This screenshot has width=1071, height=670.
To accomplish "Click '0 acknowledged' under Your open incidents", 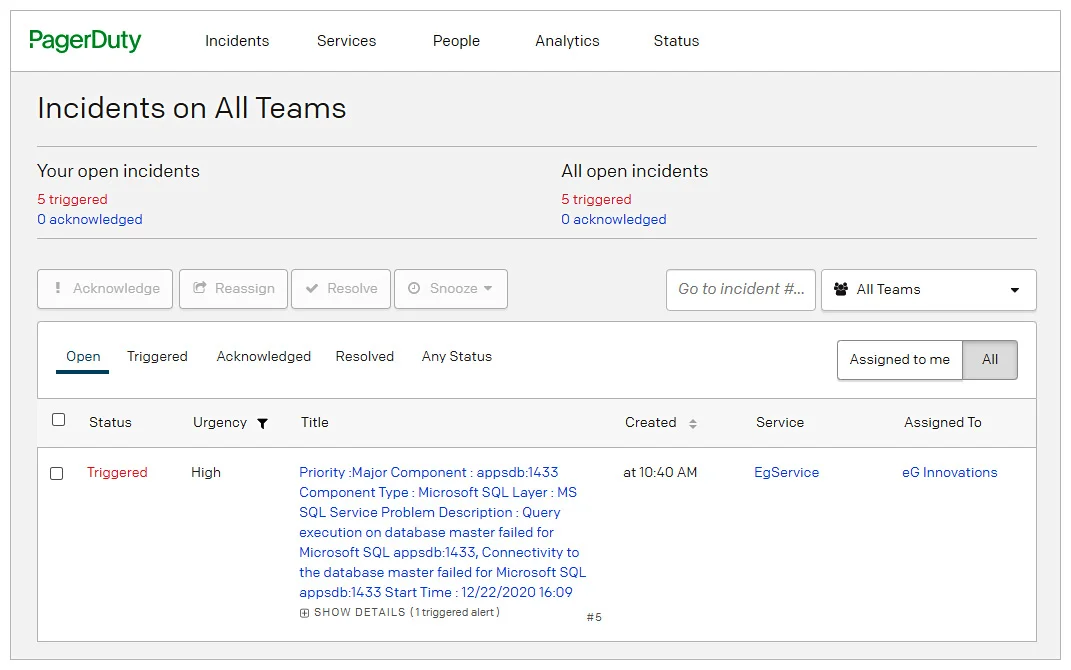I will click(89, 219).
